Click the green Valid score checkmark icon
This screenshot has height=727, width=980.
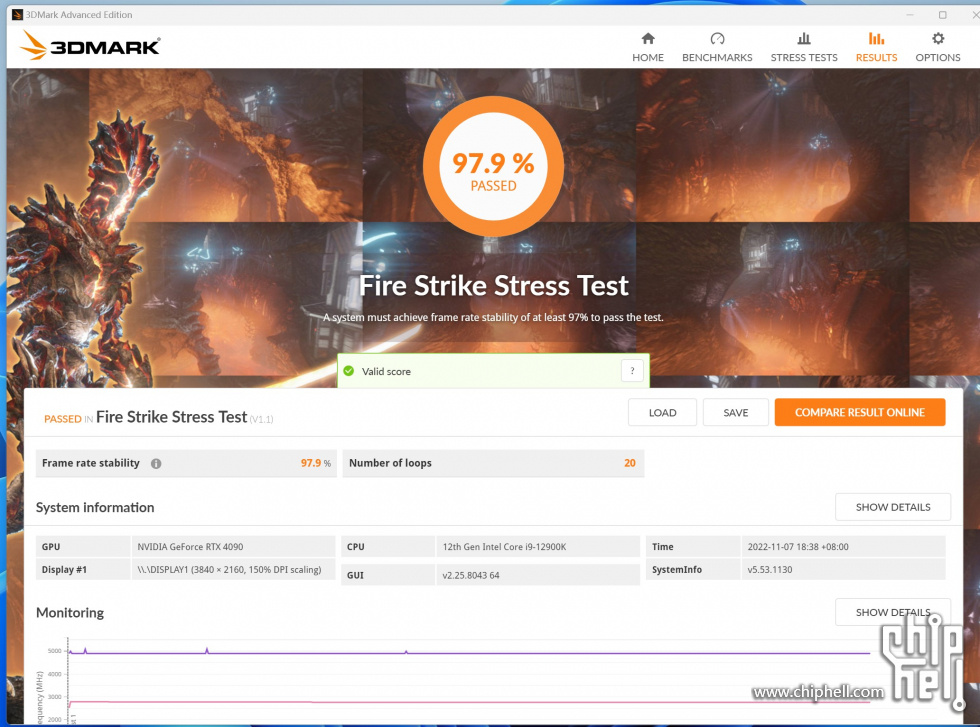pos(349,371)
